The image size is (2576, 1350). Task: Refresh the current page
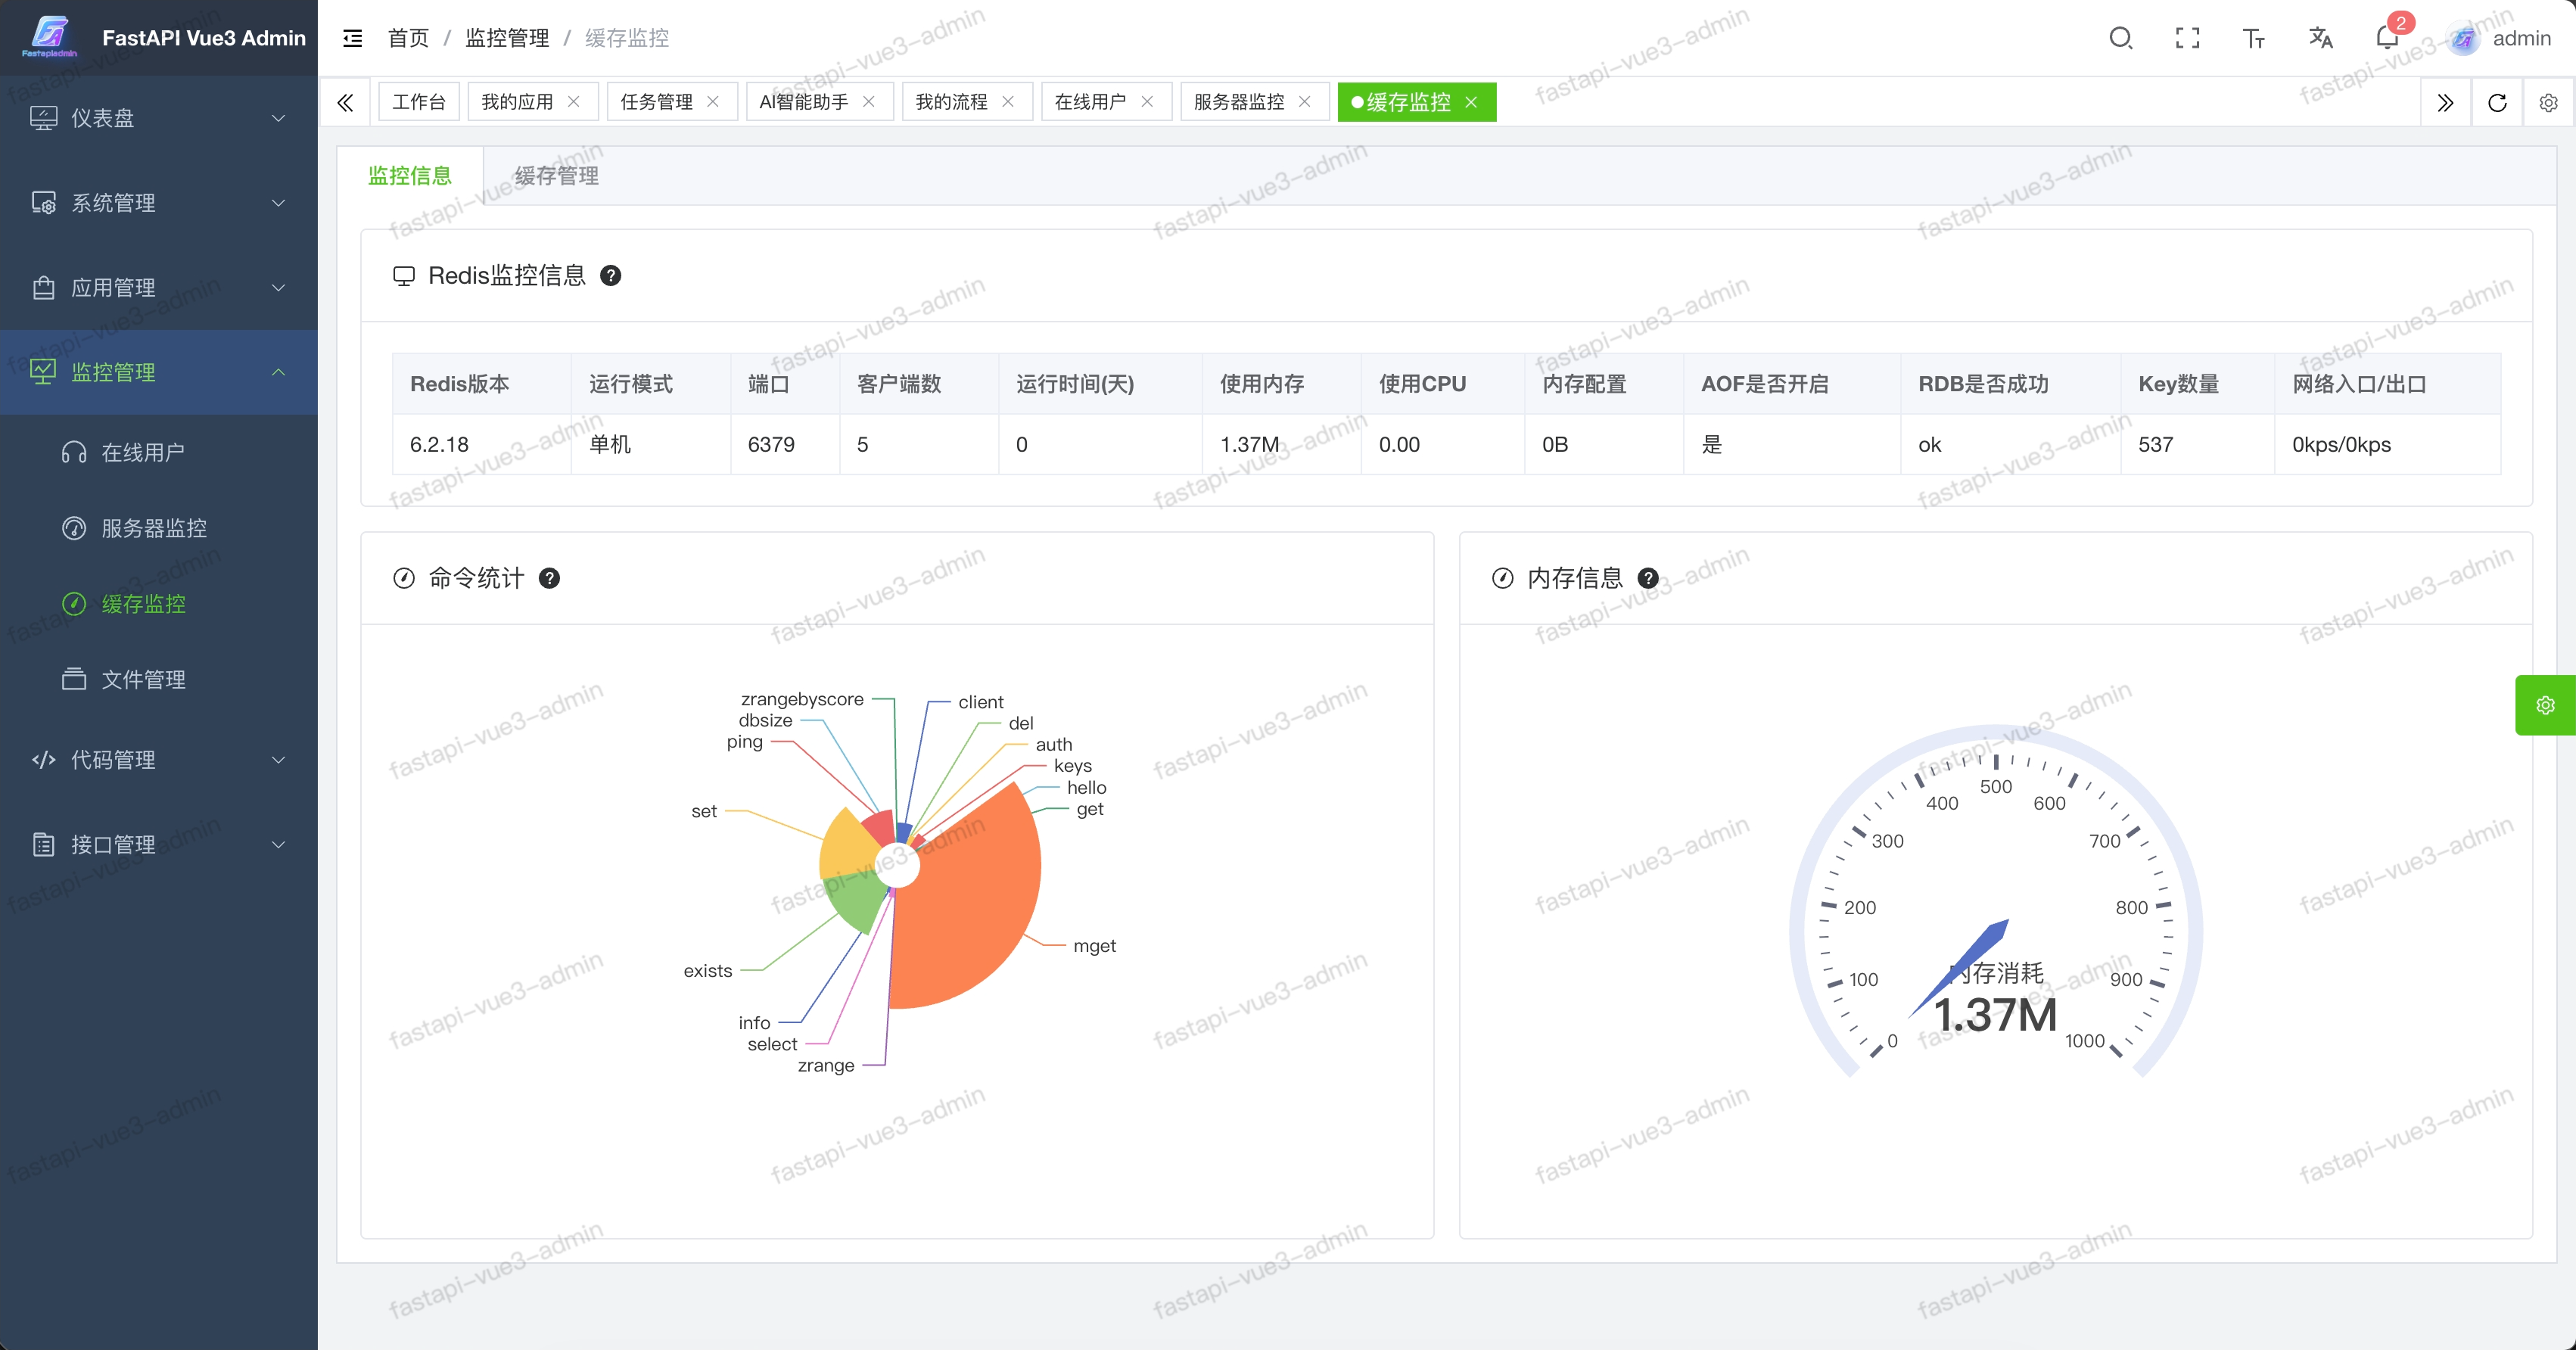[2497, 103]
